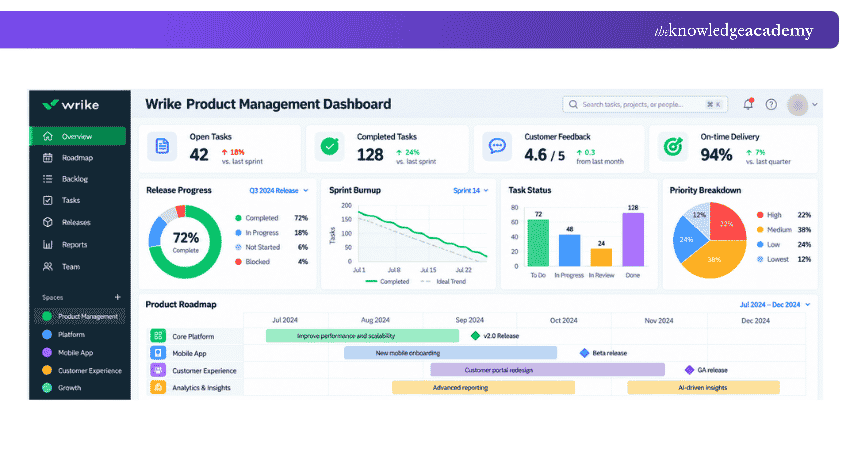Screen dimensions: 850x450
Task: Click the Mobile App row icon
Action: click(158, 353)
